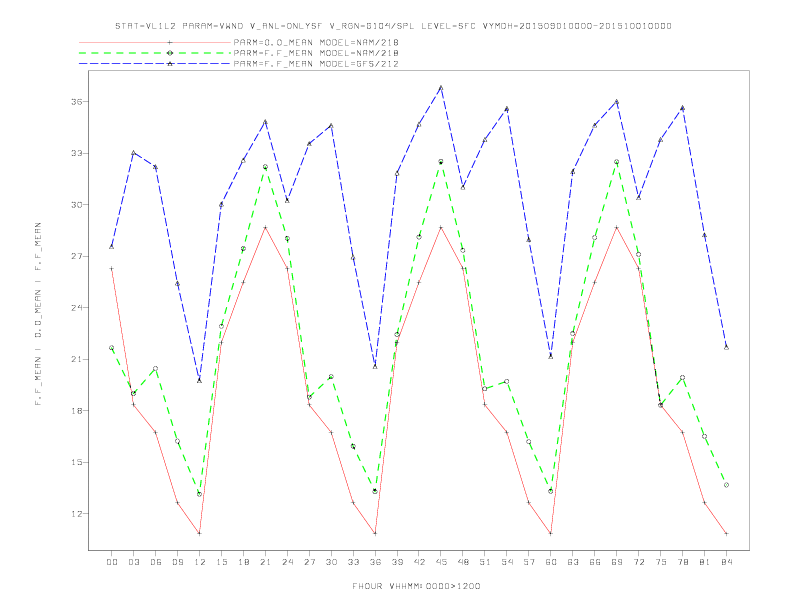Click forecast hour 48 on x-axis
Image resolution: width=792 pixels, height=612 pixels.
point(463,562)
